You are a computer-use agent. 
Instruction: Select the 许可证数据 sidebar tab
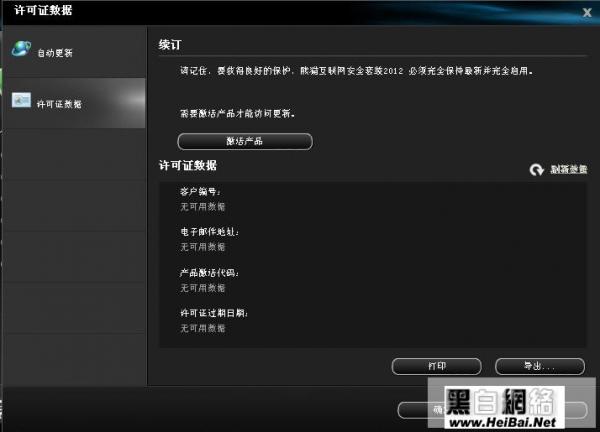pyautogui.click(x=75, y=103)
